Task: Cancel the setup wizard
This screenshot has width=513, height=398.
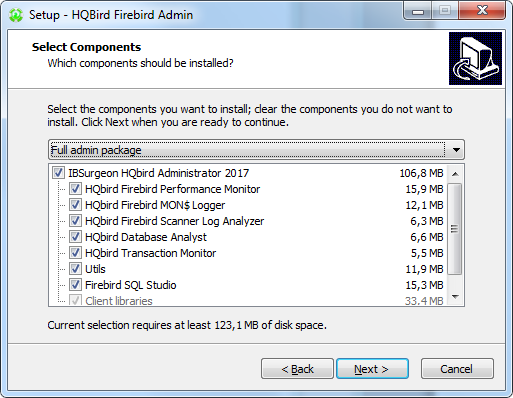Action: 457,369
